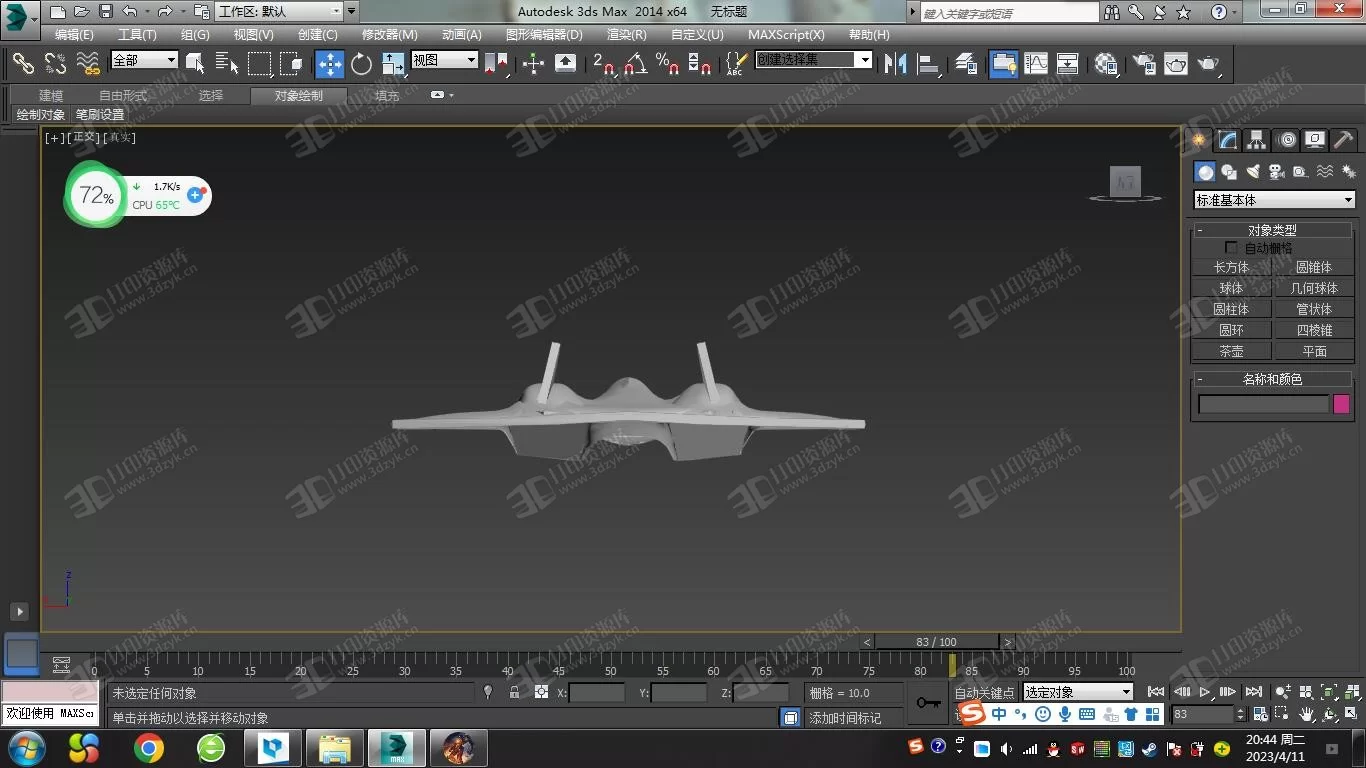Image resolution: width=1366 pixels, height=768 pixels.
Task: Click the 茶壶 teapot button
Action: click(1232, 351)
